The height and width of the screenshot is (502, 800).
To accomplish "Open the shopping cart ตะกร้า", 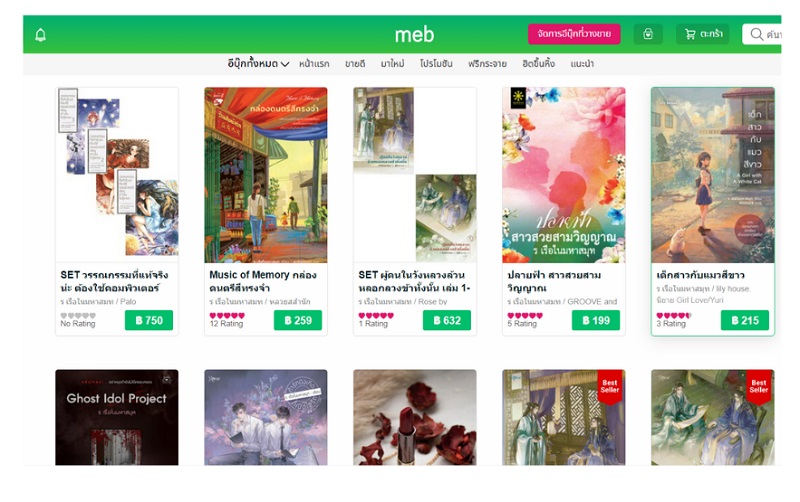I will click(703, 34).
